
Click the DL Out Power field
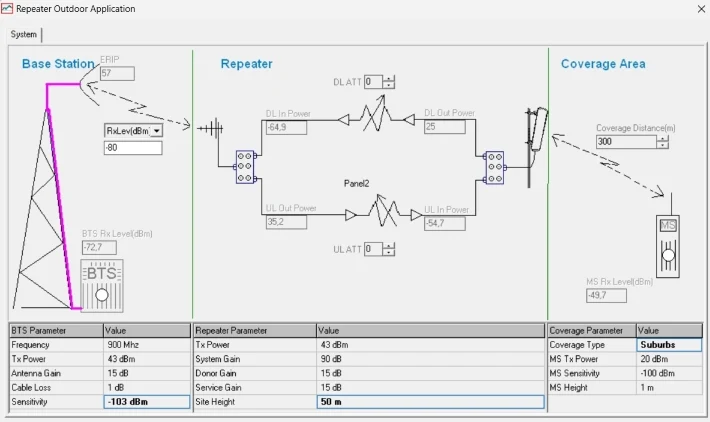[x=445, y=127]
